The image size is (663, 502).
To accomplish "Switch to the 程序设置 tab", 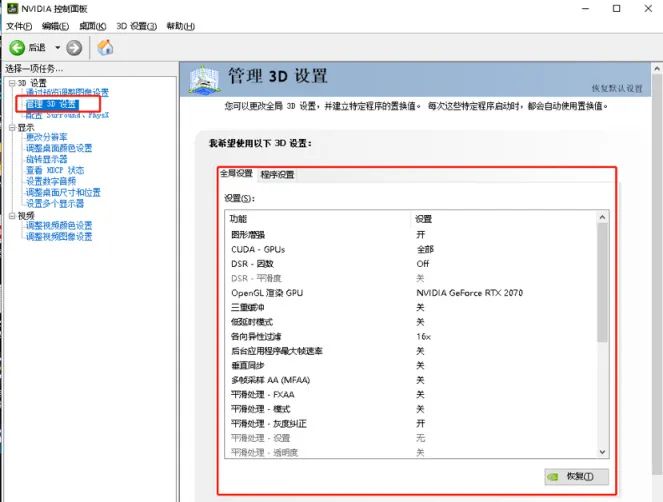I will click(x=277, y=174).
